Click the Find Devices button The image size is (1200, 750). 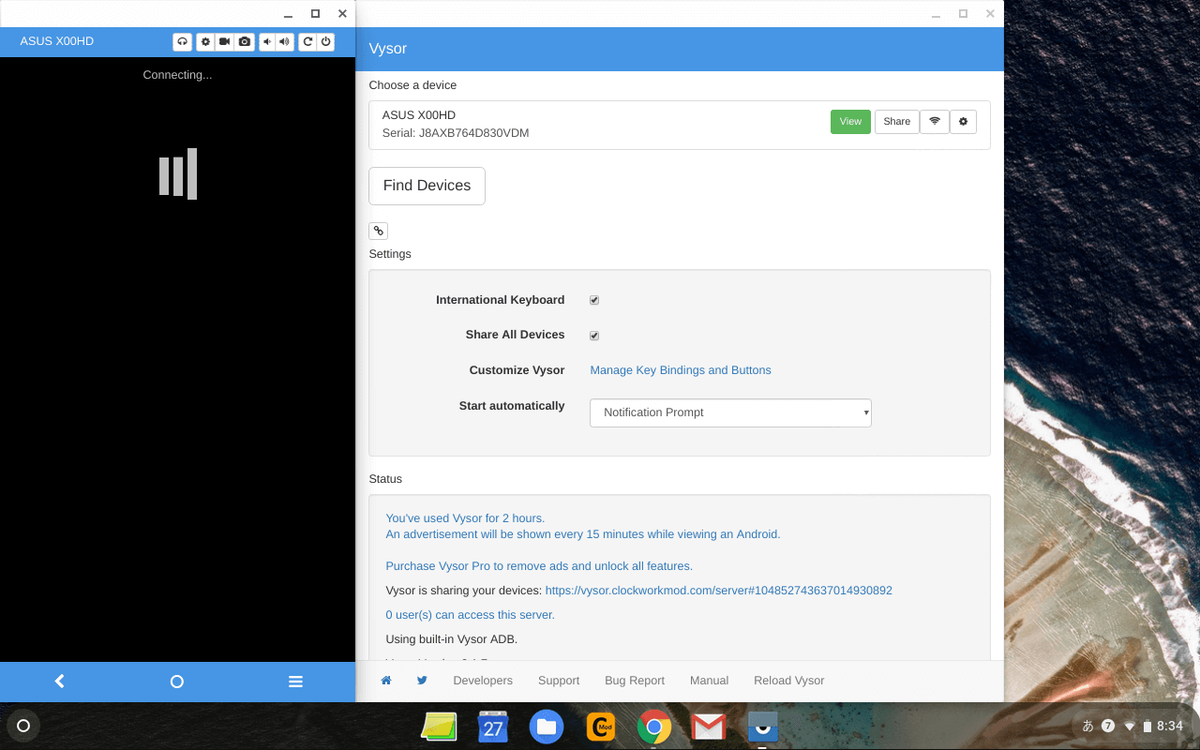click(427, 185)
